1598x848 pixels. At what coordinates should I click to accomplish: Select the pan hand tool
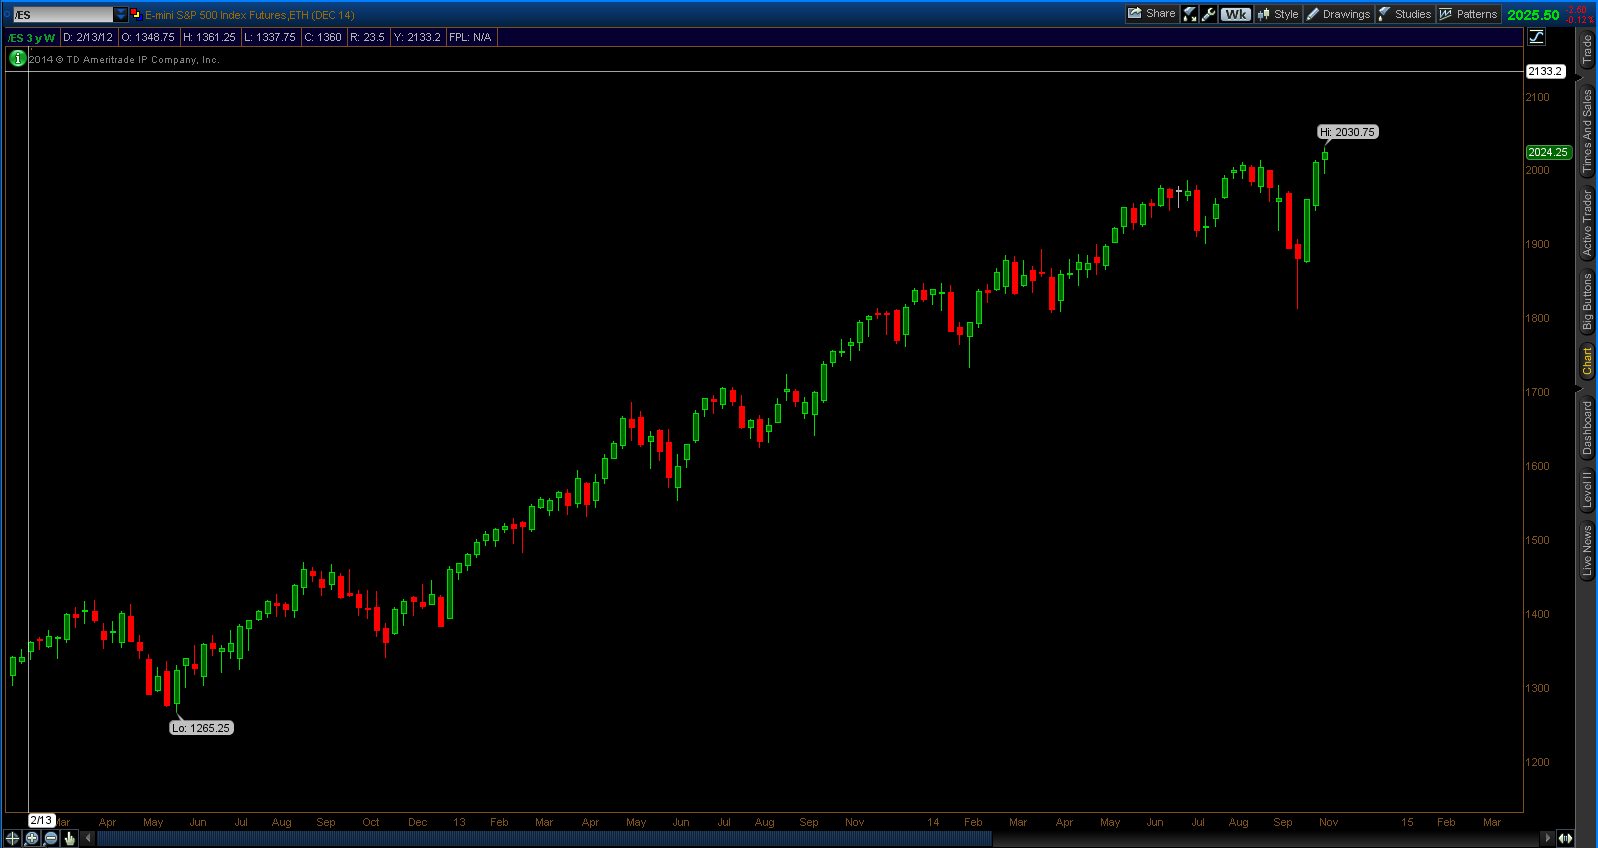pyautogui.click(x=70, y=838)
